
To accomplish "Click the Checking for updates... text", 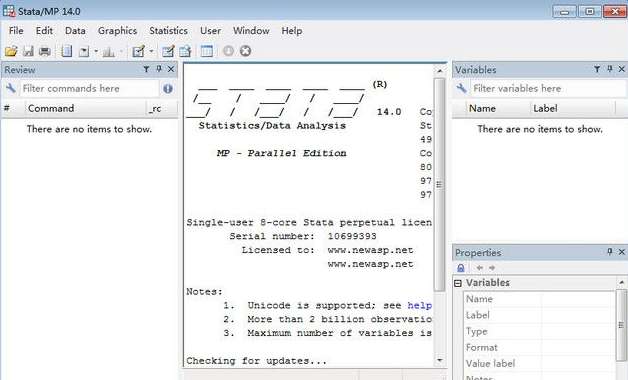I will click(x=256, y=361).
